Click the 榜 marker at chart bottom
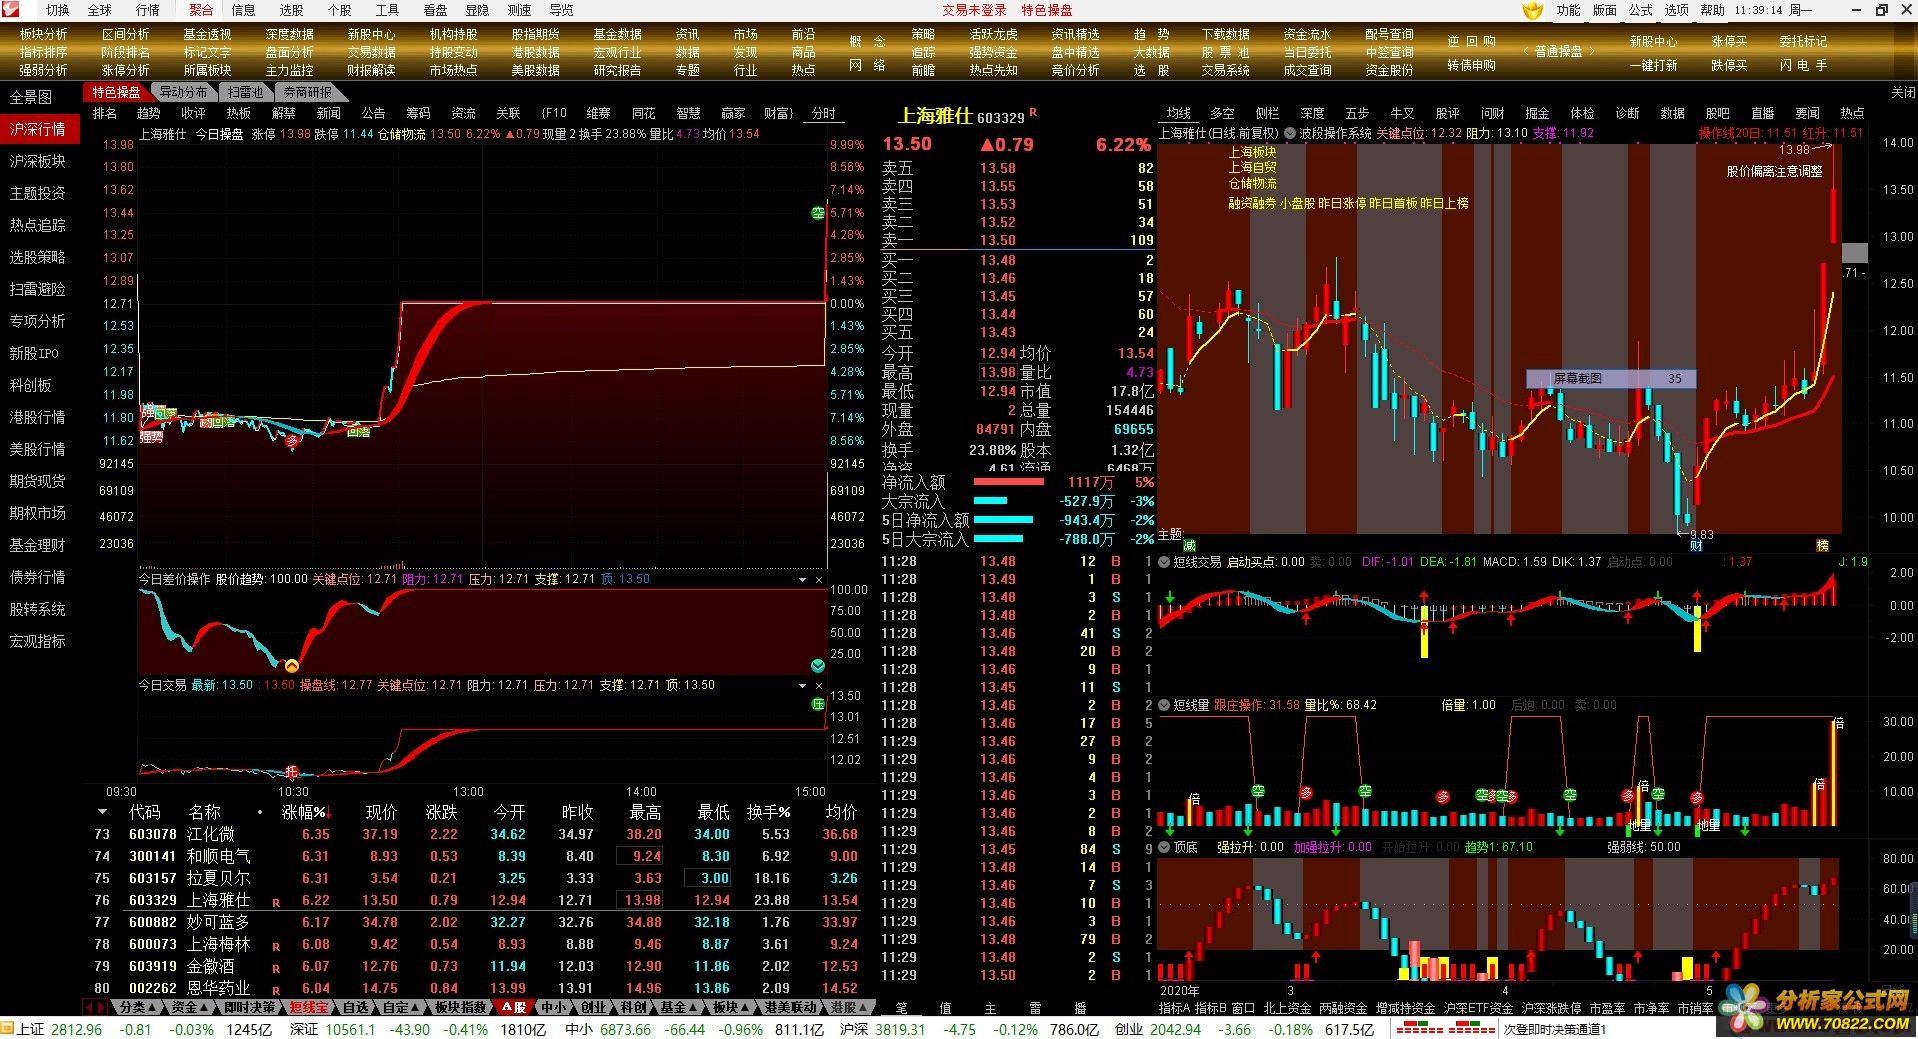The height and width of the screenshot is (1039, 1918). pos(1823,546)
